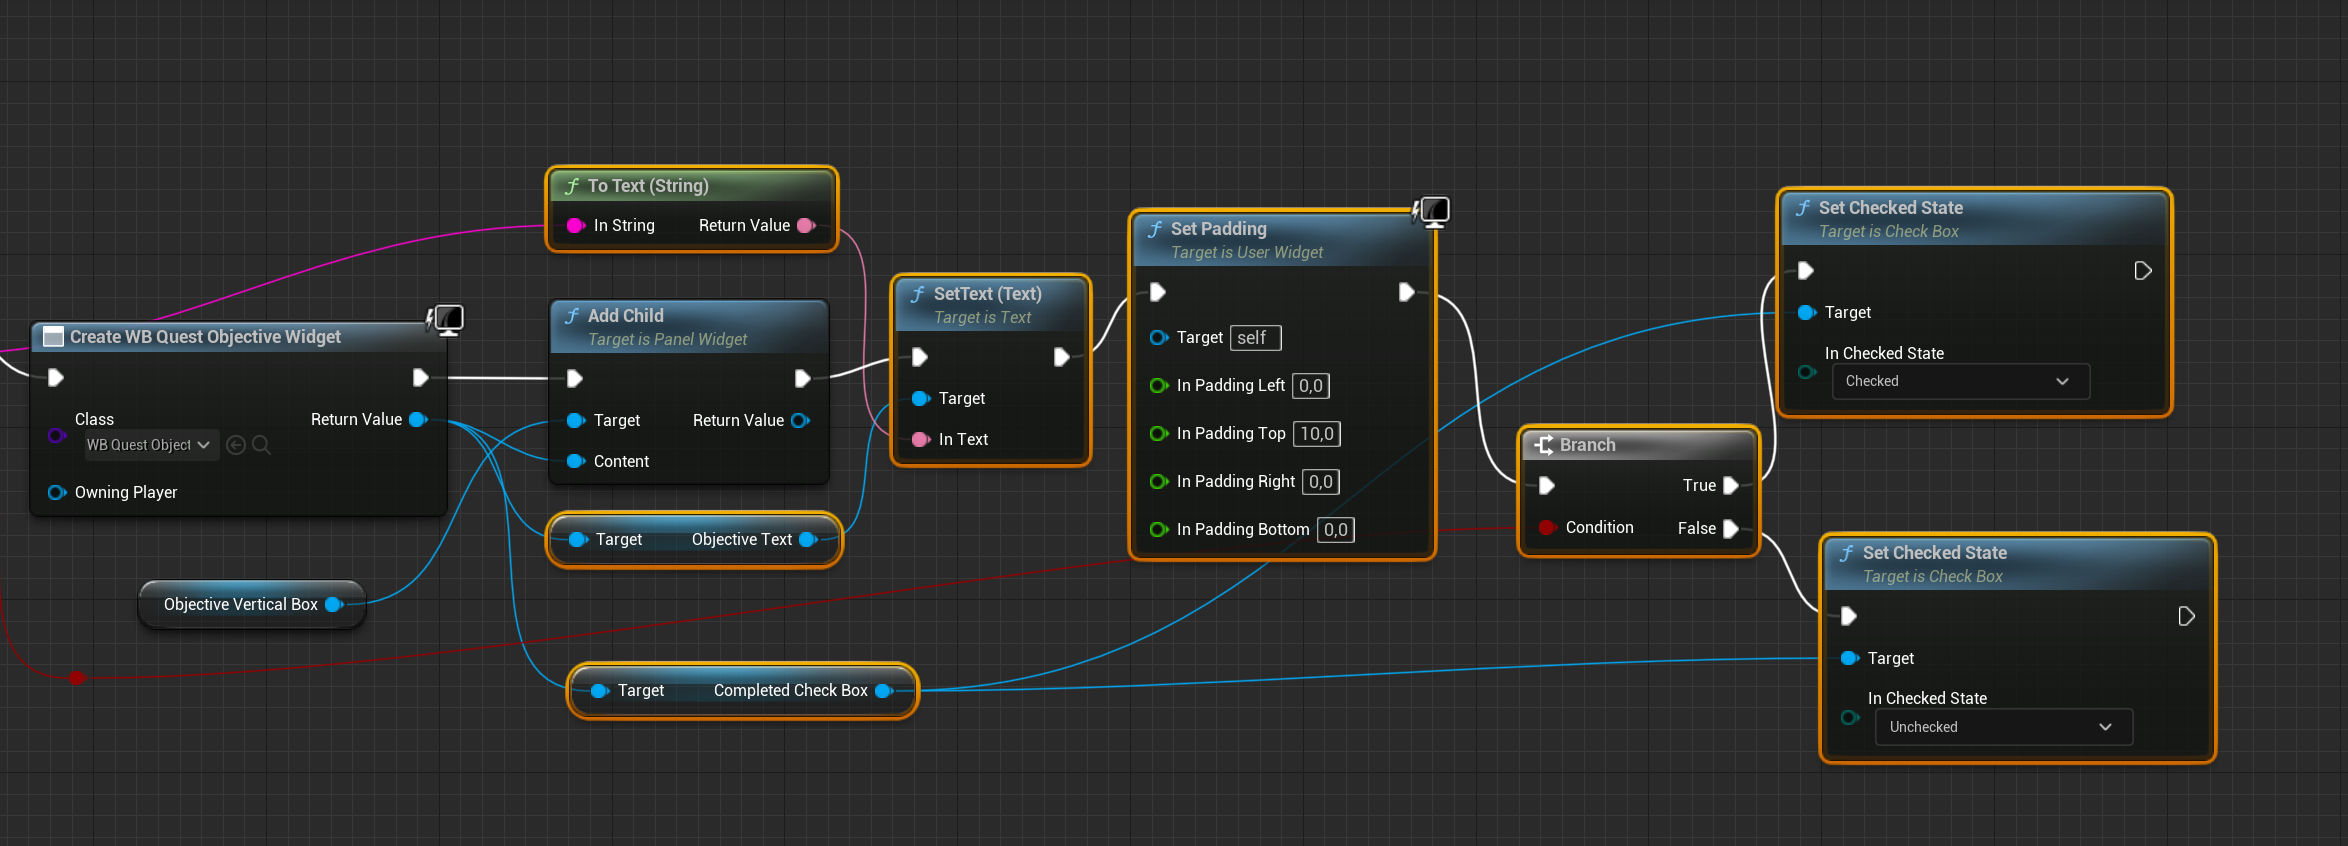The image size is (2348, 846).
Task: Click the In Padding Left pin
Action: [1159, 386]
